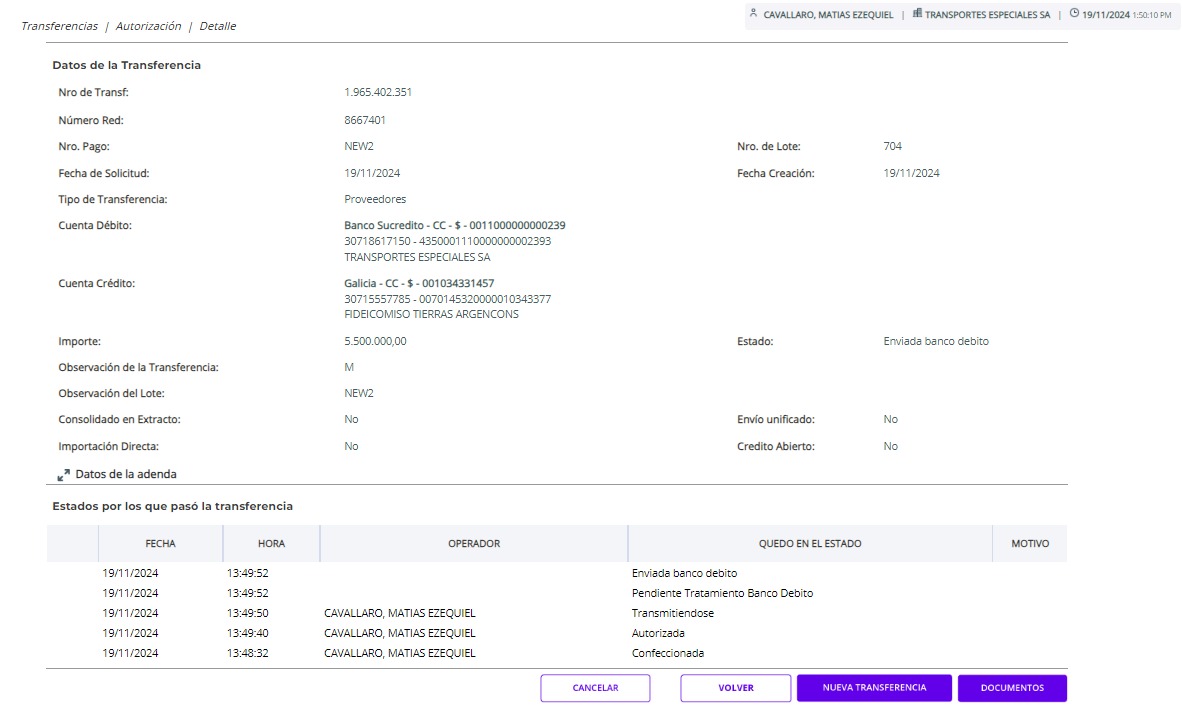The height and width of the screenshot is (706, 1182).
Task: Go to Autorización breadcrumb
Action: pyautogui.click(x=149, y=26)
